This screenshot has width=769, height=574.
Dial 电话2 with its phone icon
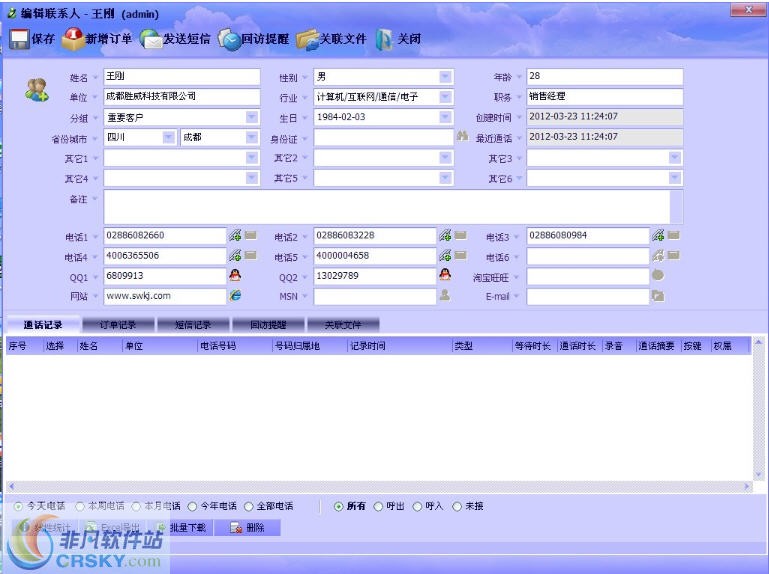445,235
